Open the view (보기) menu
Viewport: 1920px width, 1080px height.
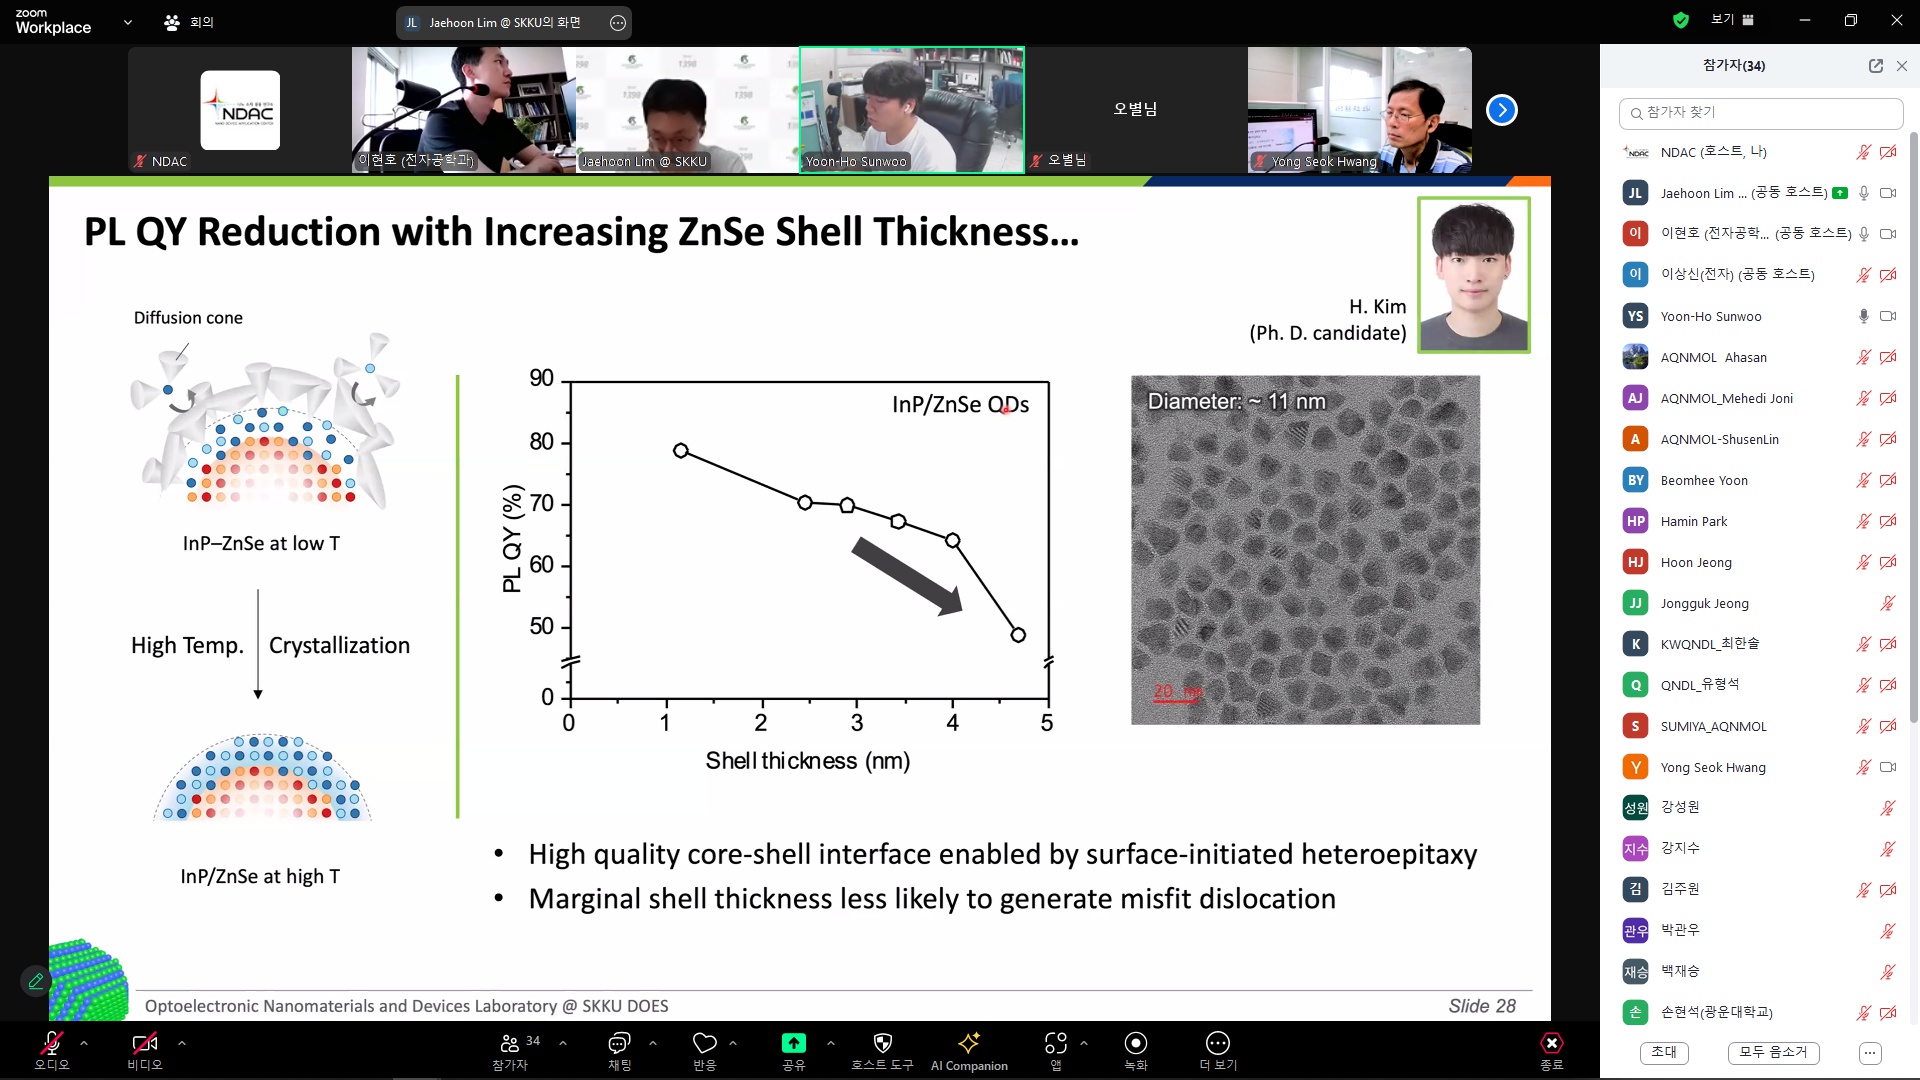coord(1733,20)
